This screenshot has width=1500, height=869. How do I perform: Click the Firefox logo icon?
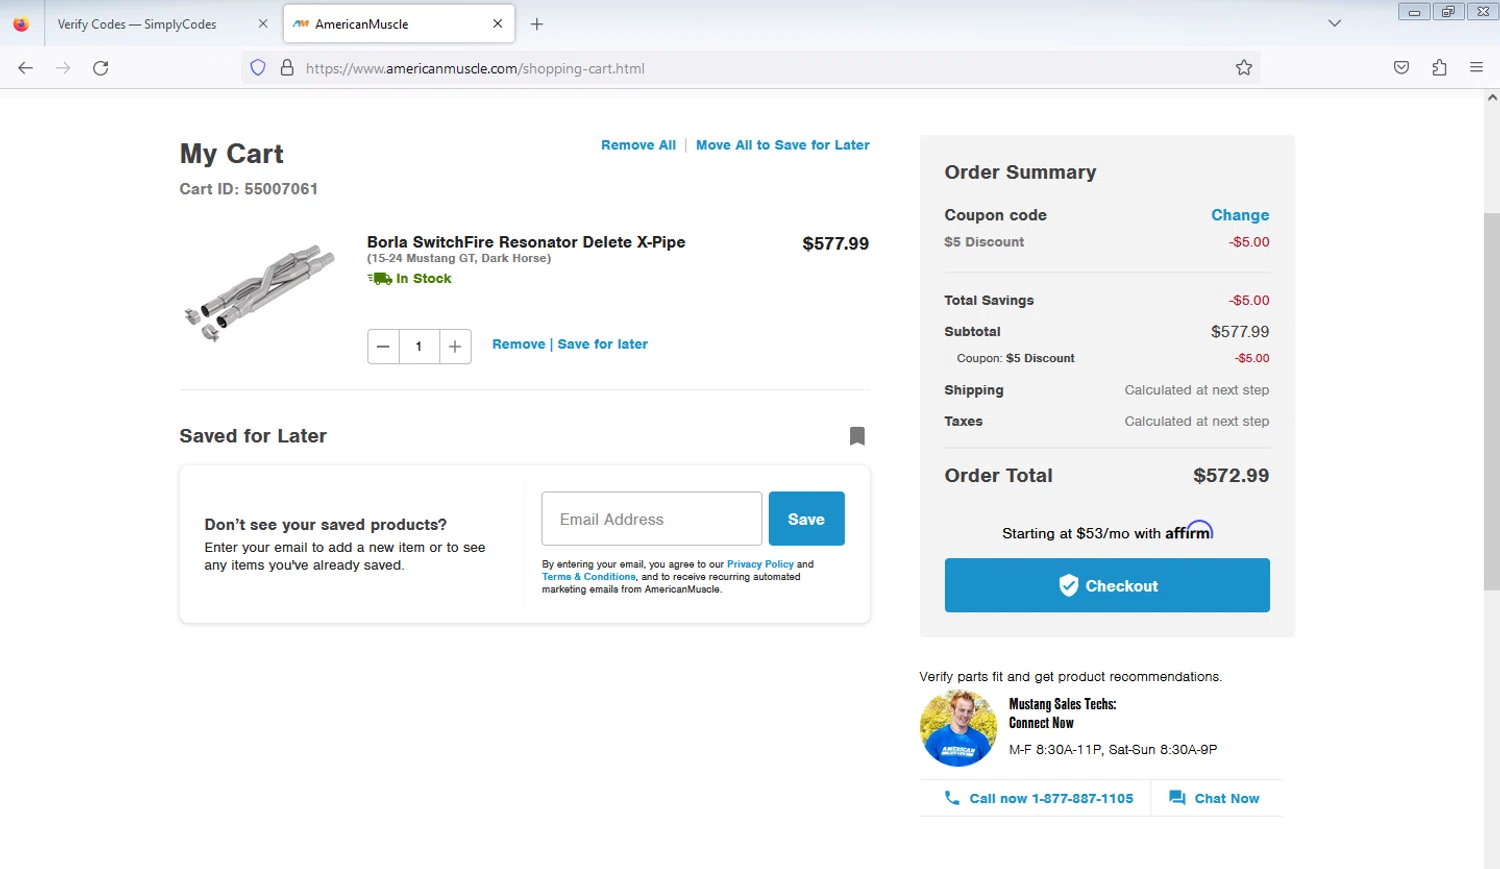pyautogui.click(x=21, y=24)
